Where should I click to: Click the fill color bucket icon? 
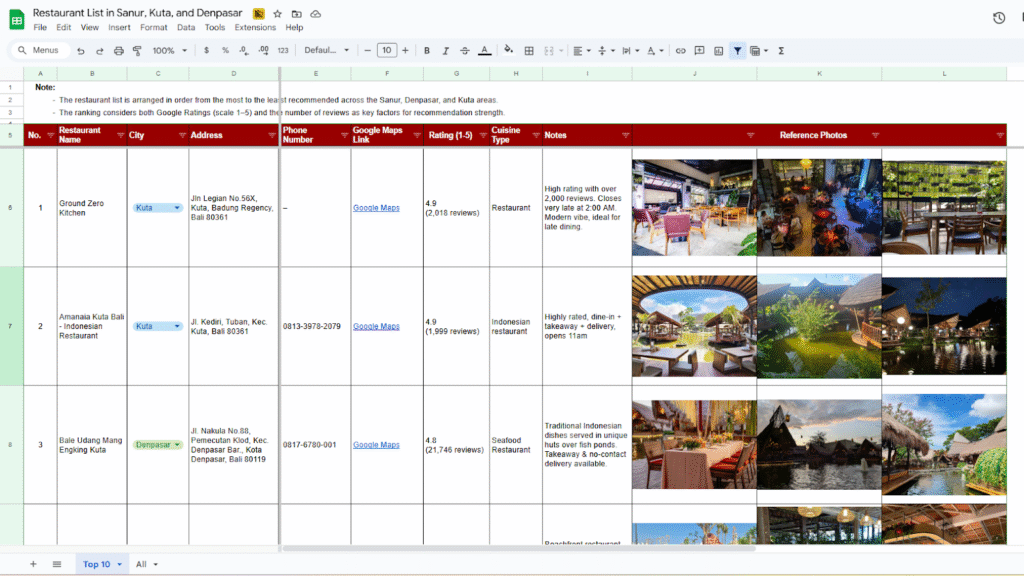pos(508,50)
